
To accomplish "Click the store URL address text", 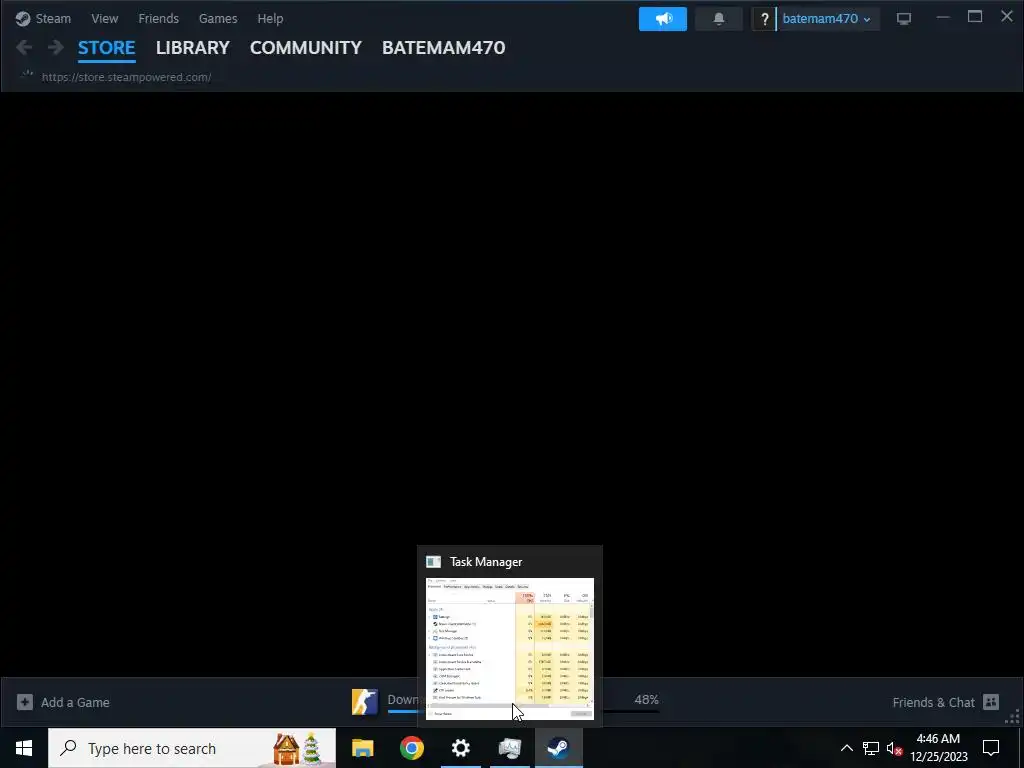I will pyautogui.click(x=126, y=77).
